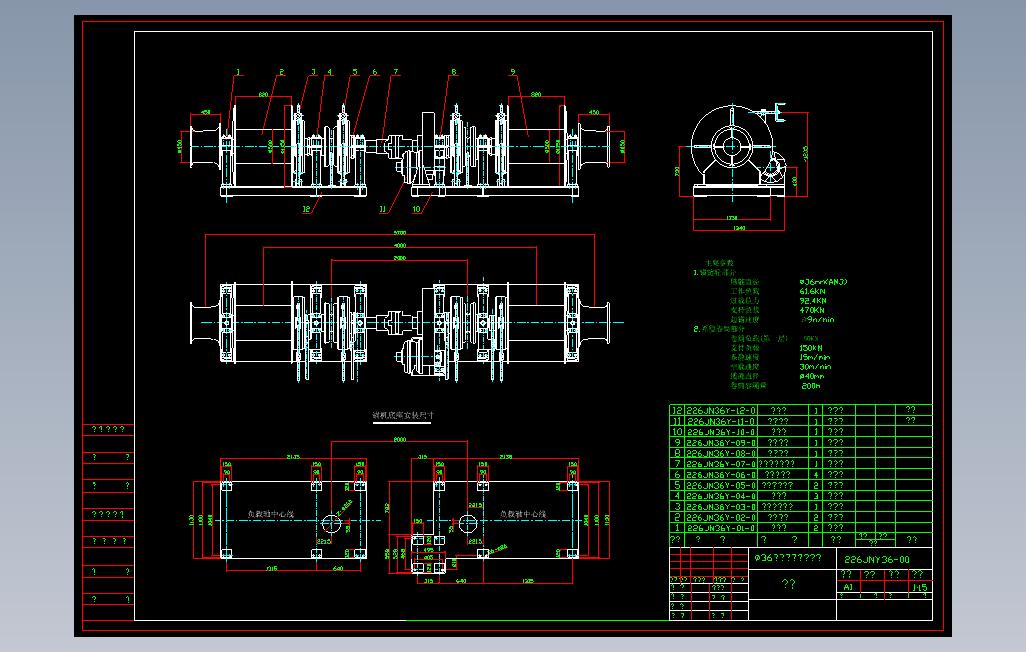Select the 4000 dimension in plan view
1026x652 pixels.
tap(400, 245)
